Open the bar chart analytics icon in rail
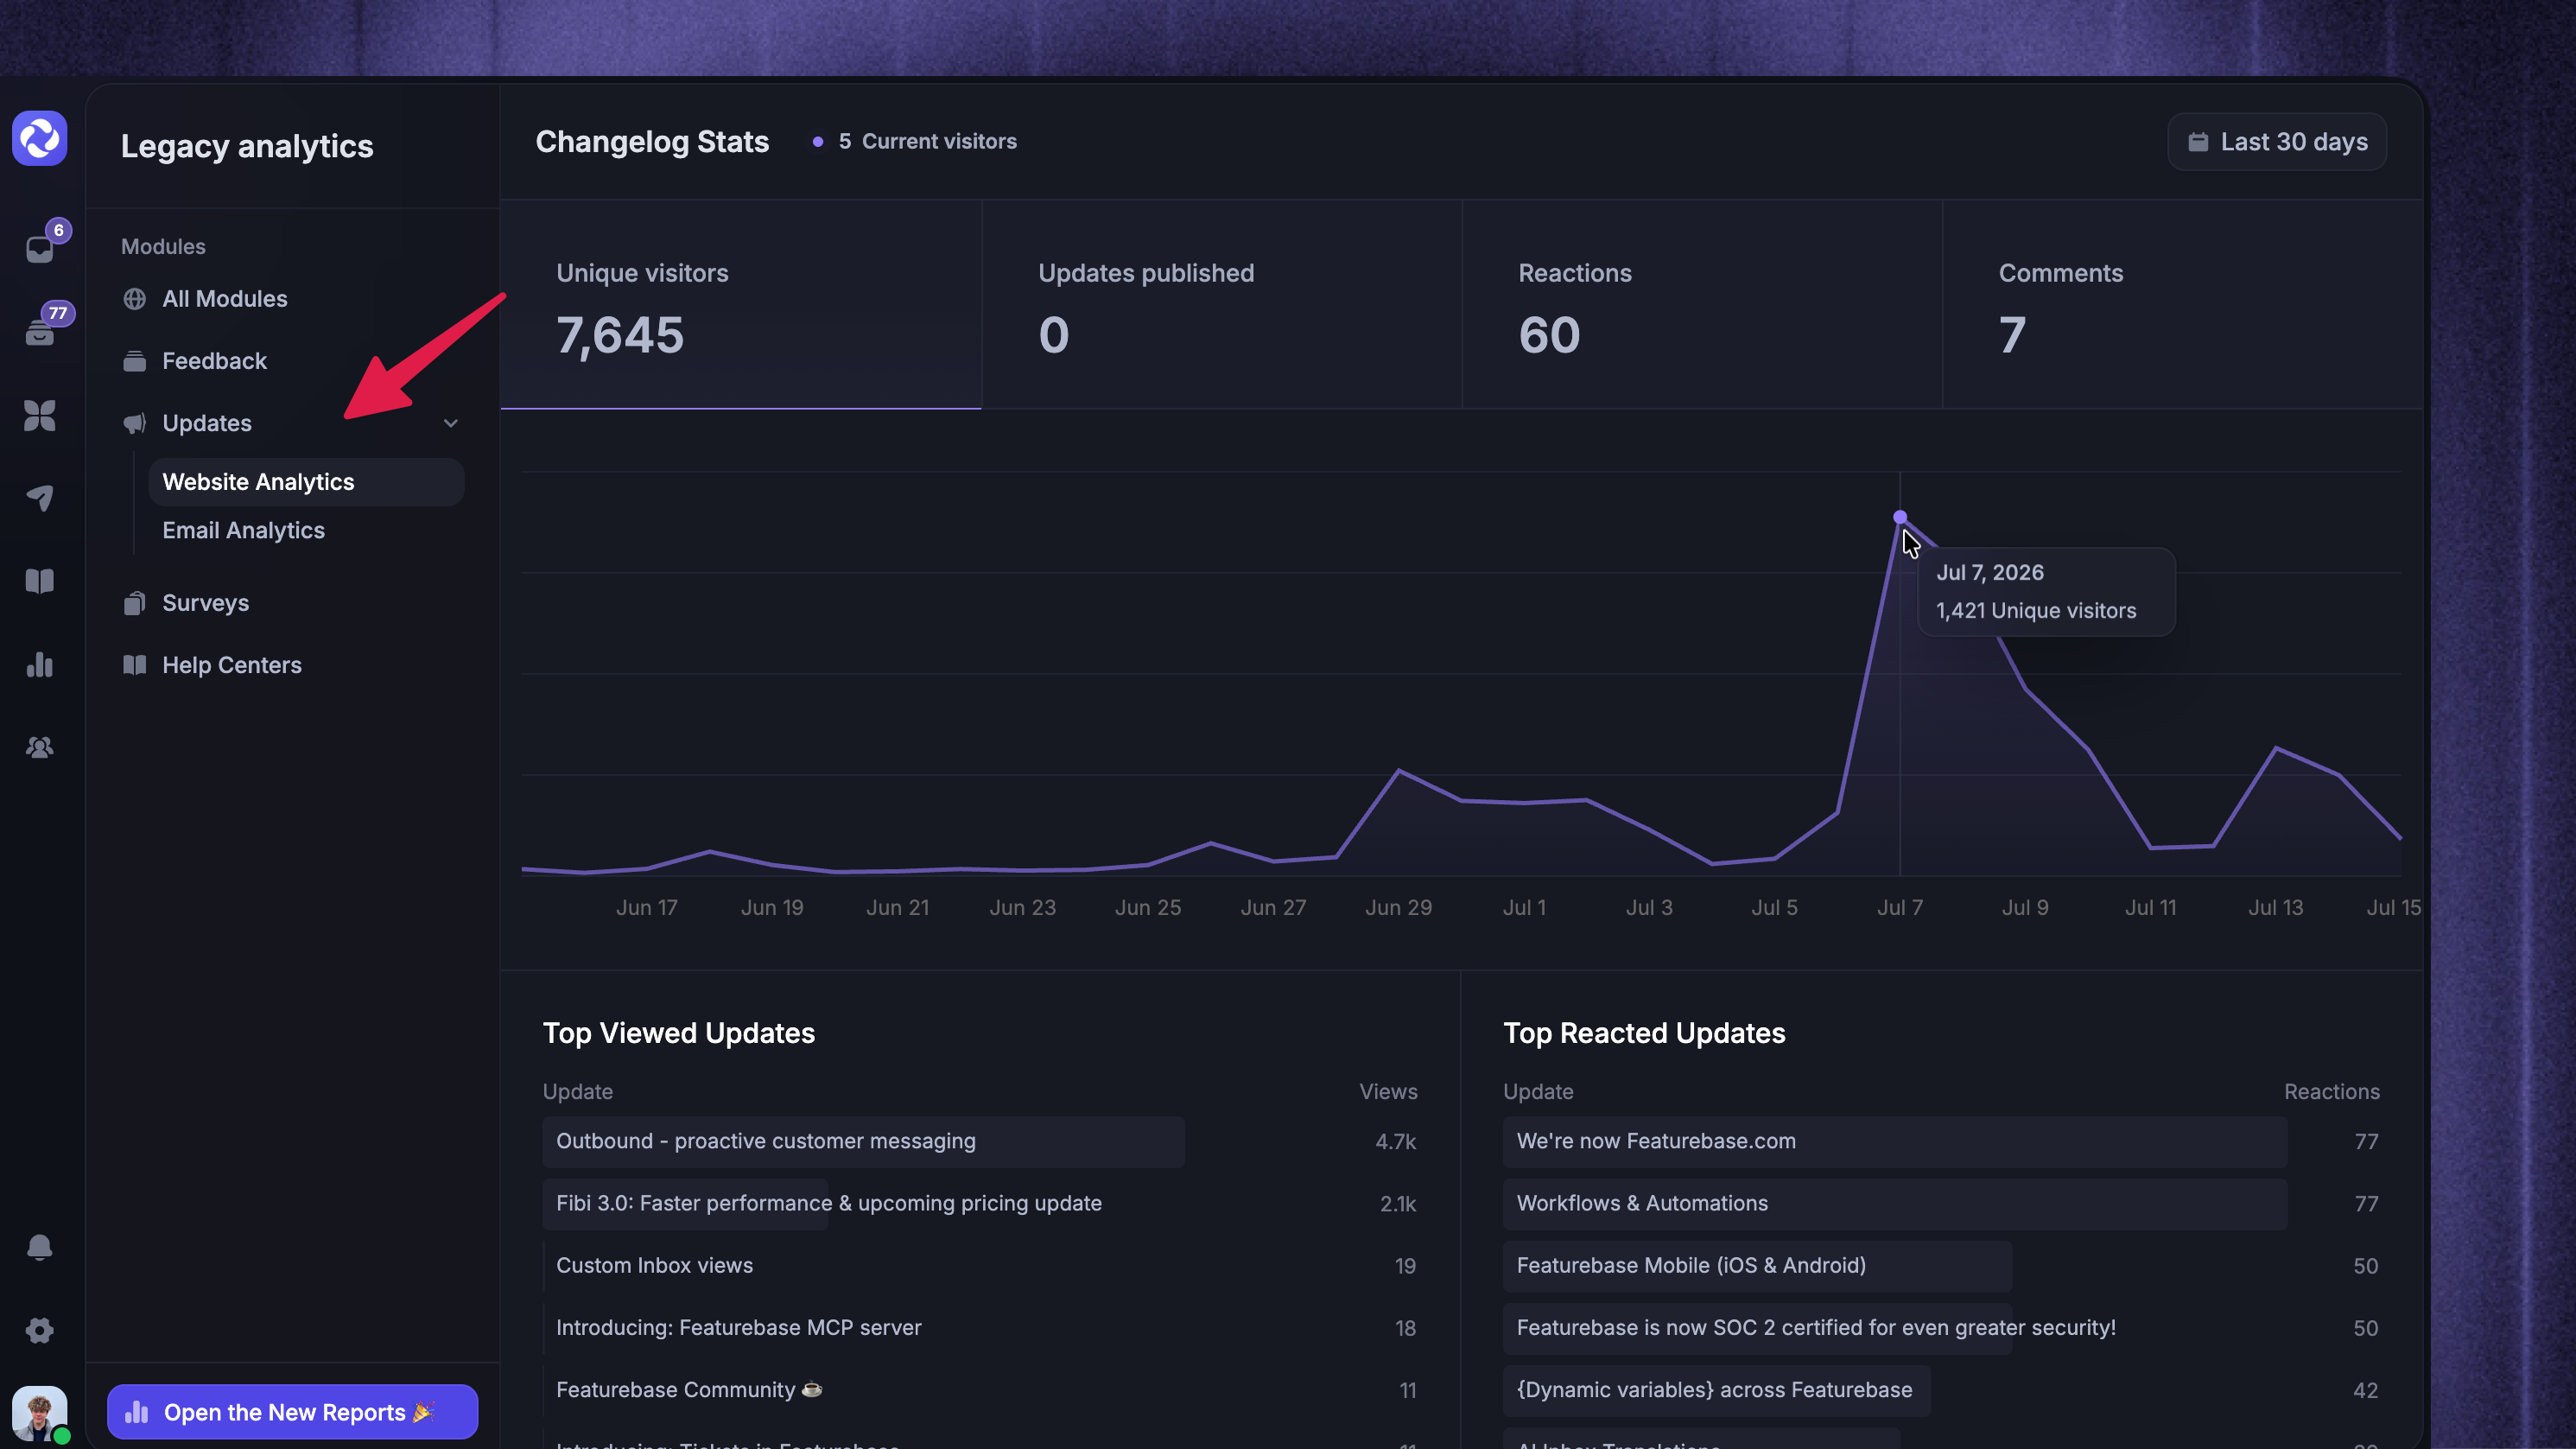2576x1449 pixels. point(40,664)
